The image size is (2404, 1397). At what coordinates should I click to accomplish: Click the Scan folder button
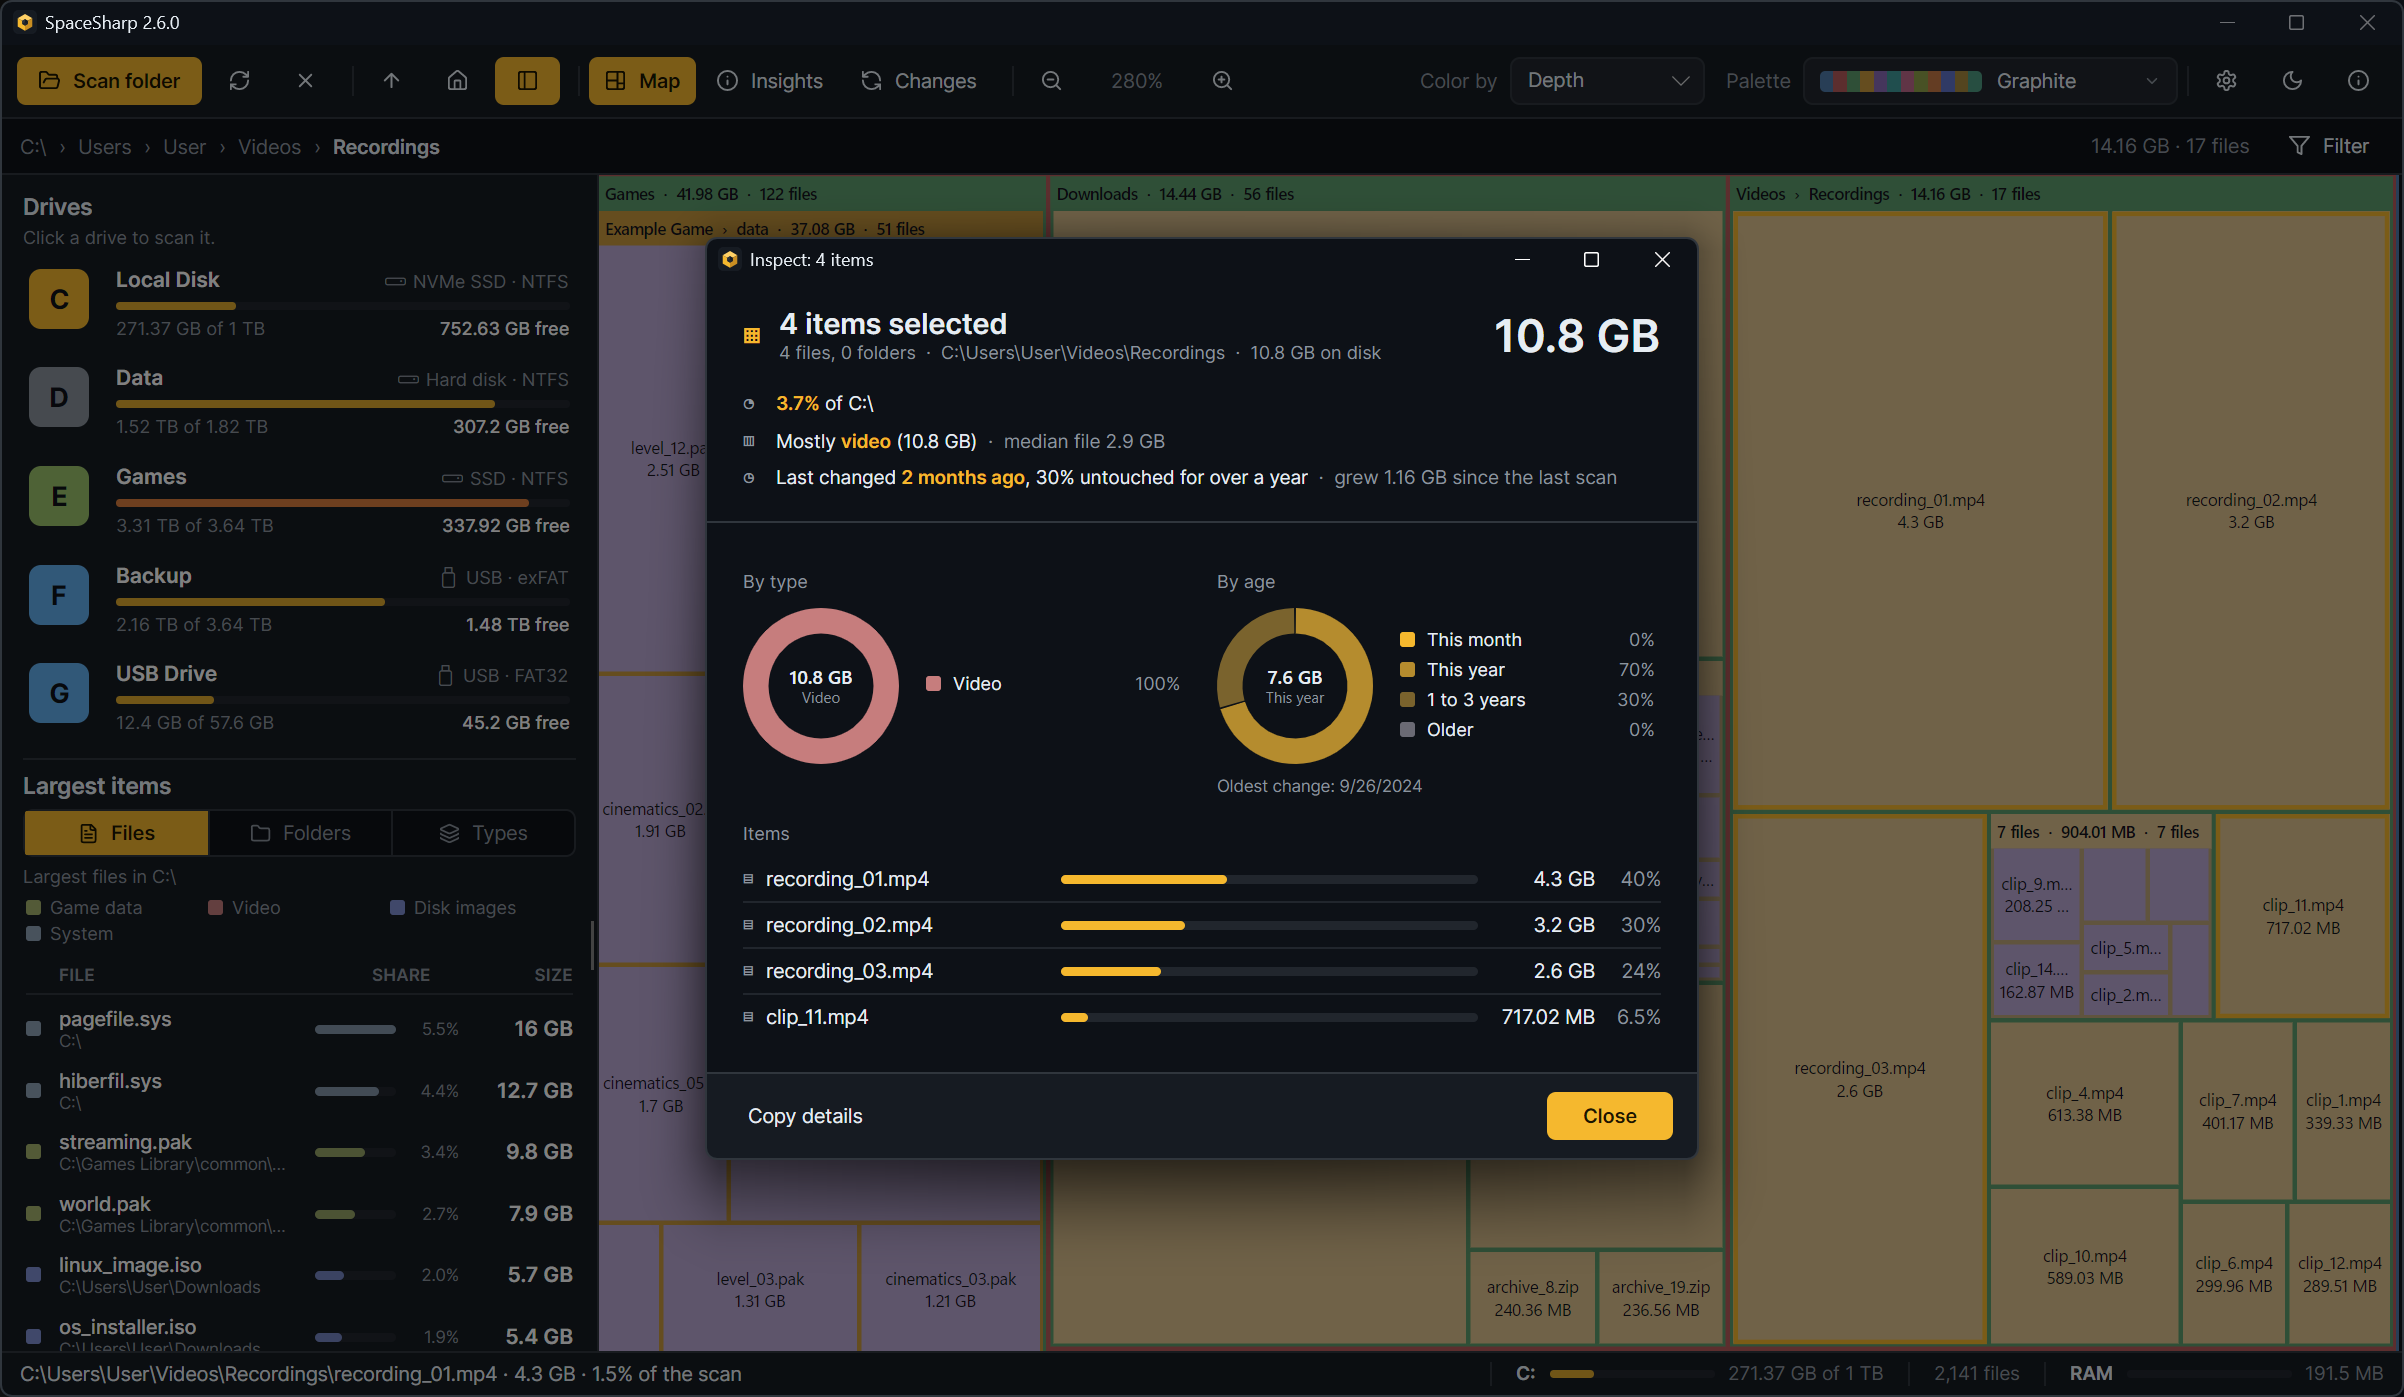click(x=109, y=81)
